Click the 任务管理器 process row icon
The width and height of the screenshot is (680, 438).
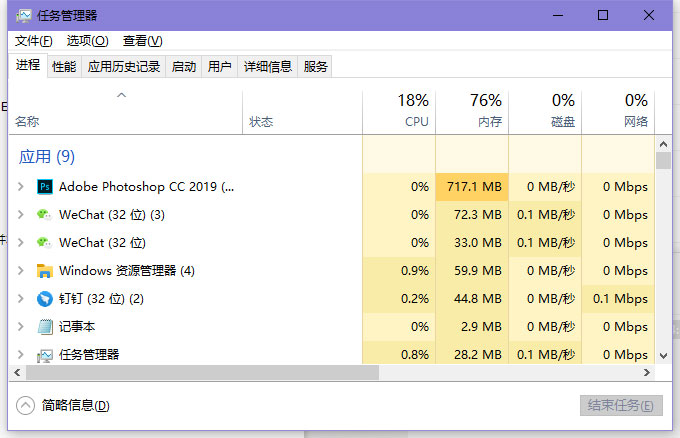pyautogui.click(x=45, y=355)
